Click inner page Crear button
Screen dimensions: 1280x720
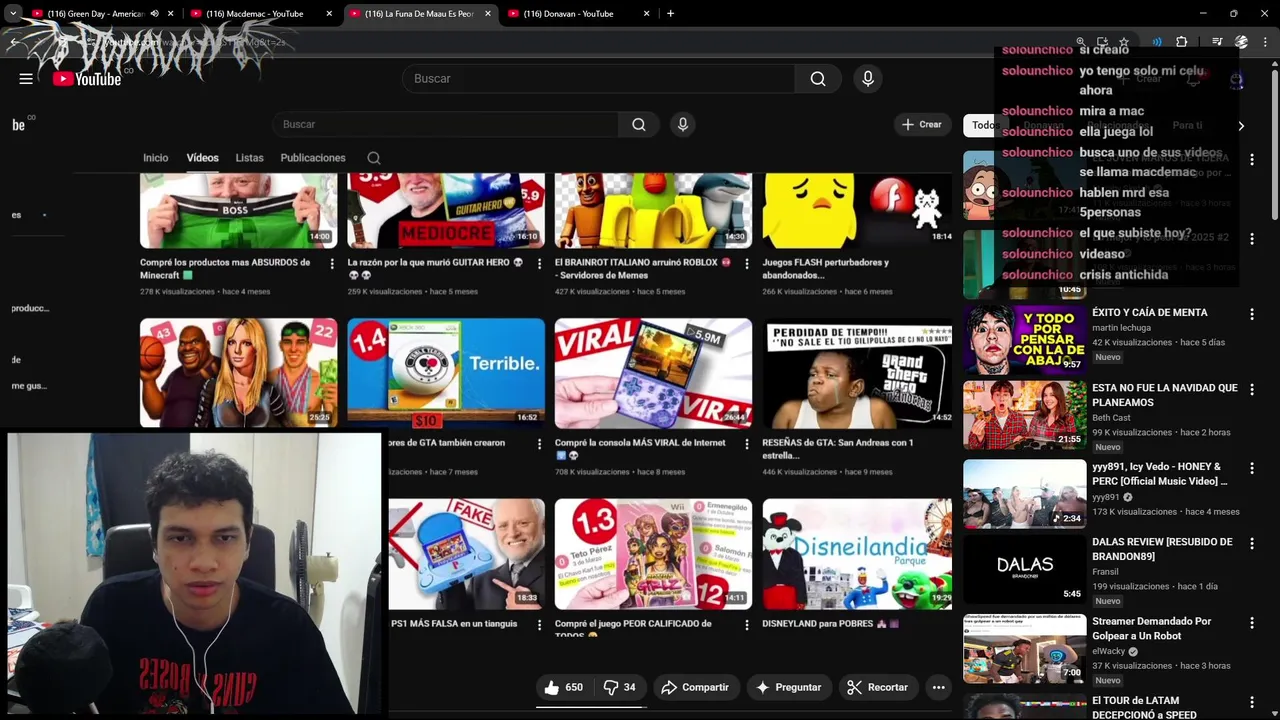(922, 124)
